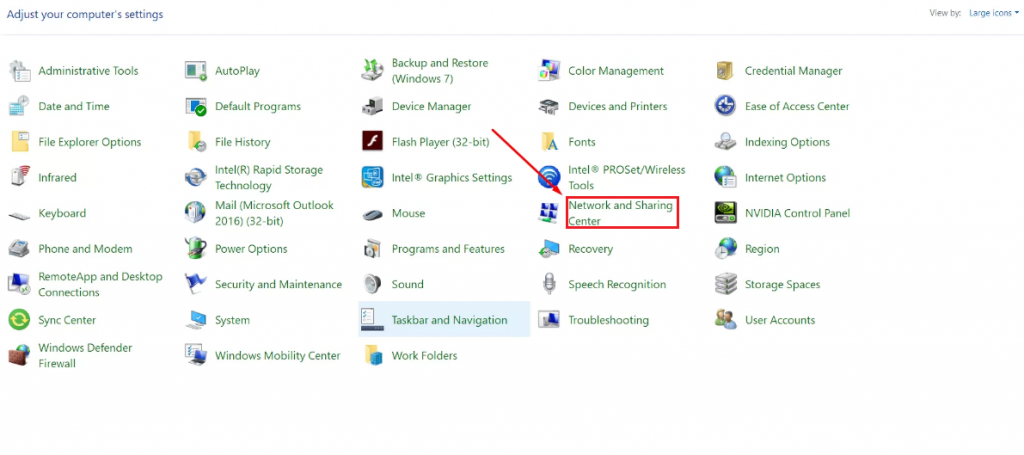Click the Ease of Access Center icon
1024x455 pixels.
726,106
